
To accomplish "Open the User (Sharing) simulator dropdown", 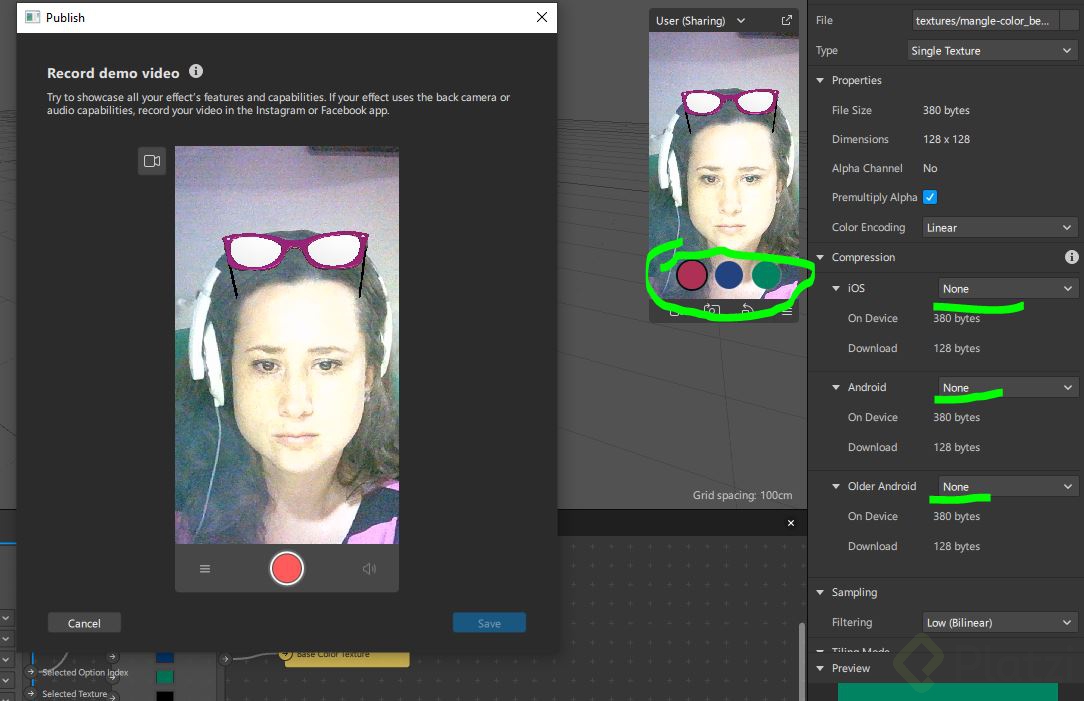I will [x=700, y=21].
